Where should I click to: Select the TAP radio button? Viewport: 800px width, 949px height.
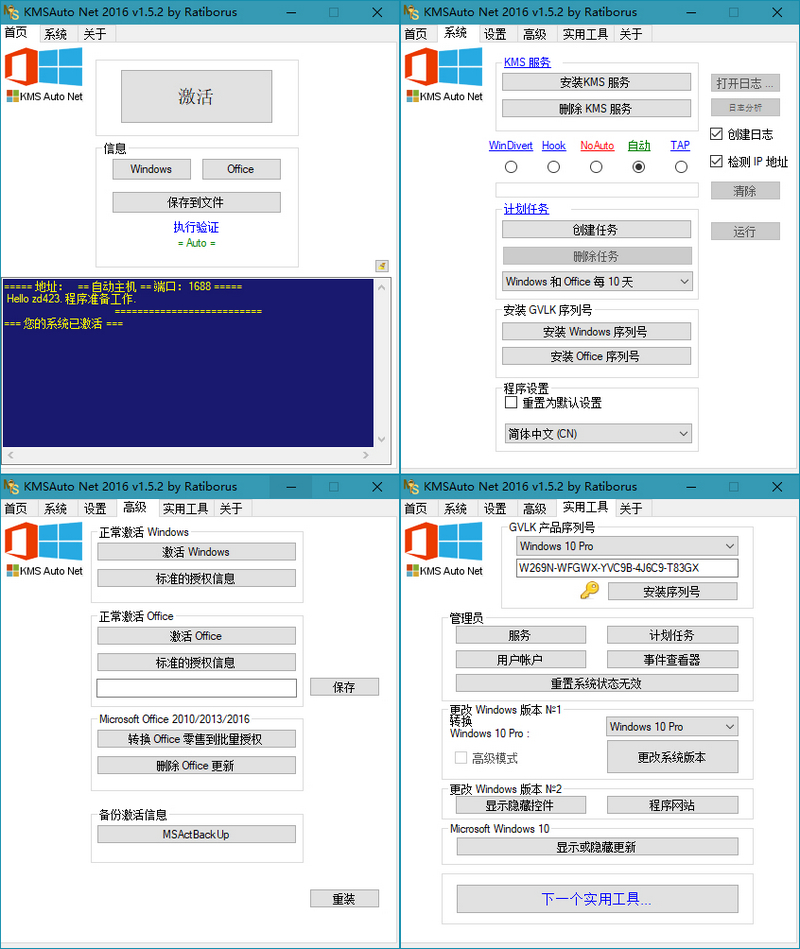point(680,167)
